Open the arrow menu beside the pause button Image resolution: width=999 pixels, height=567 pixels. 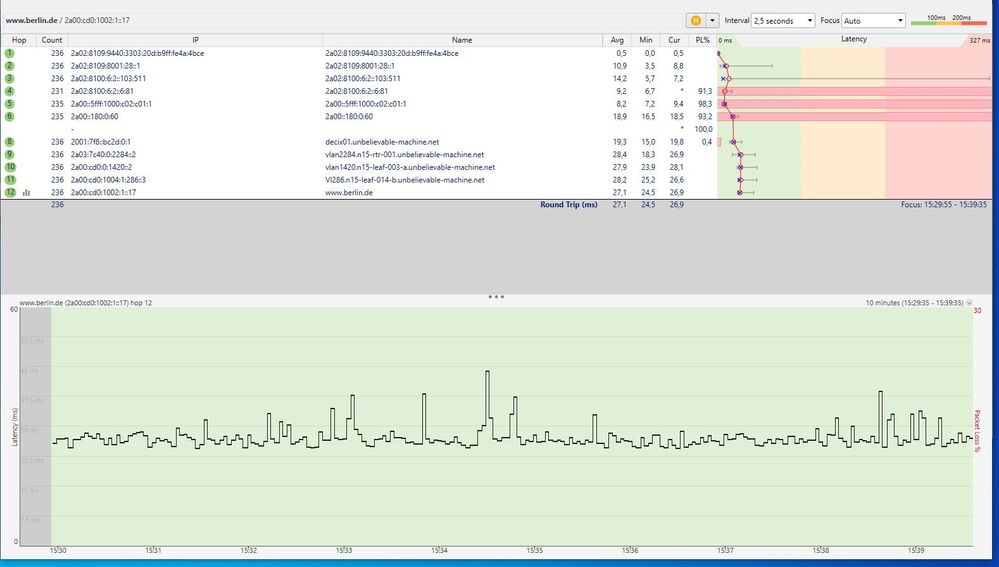pos(712,20)
